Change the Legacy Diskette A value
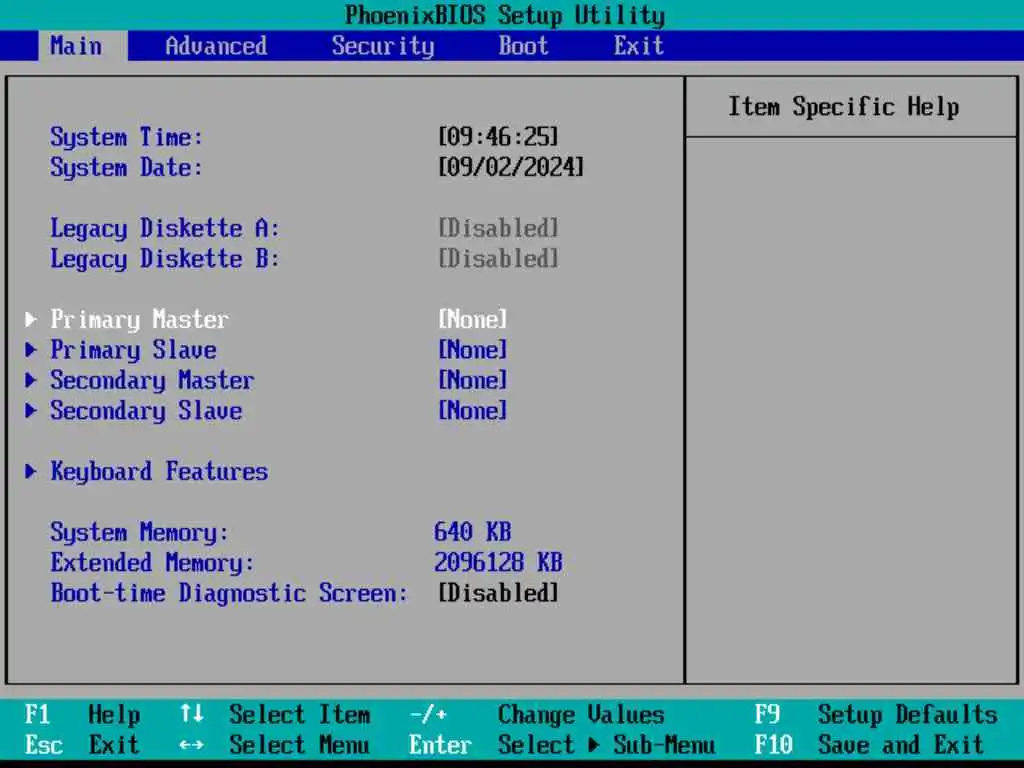Image resolution: width=1024 pixels, height=768 pixels. click(498, 229)
